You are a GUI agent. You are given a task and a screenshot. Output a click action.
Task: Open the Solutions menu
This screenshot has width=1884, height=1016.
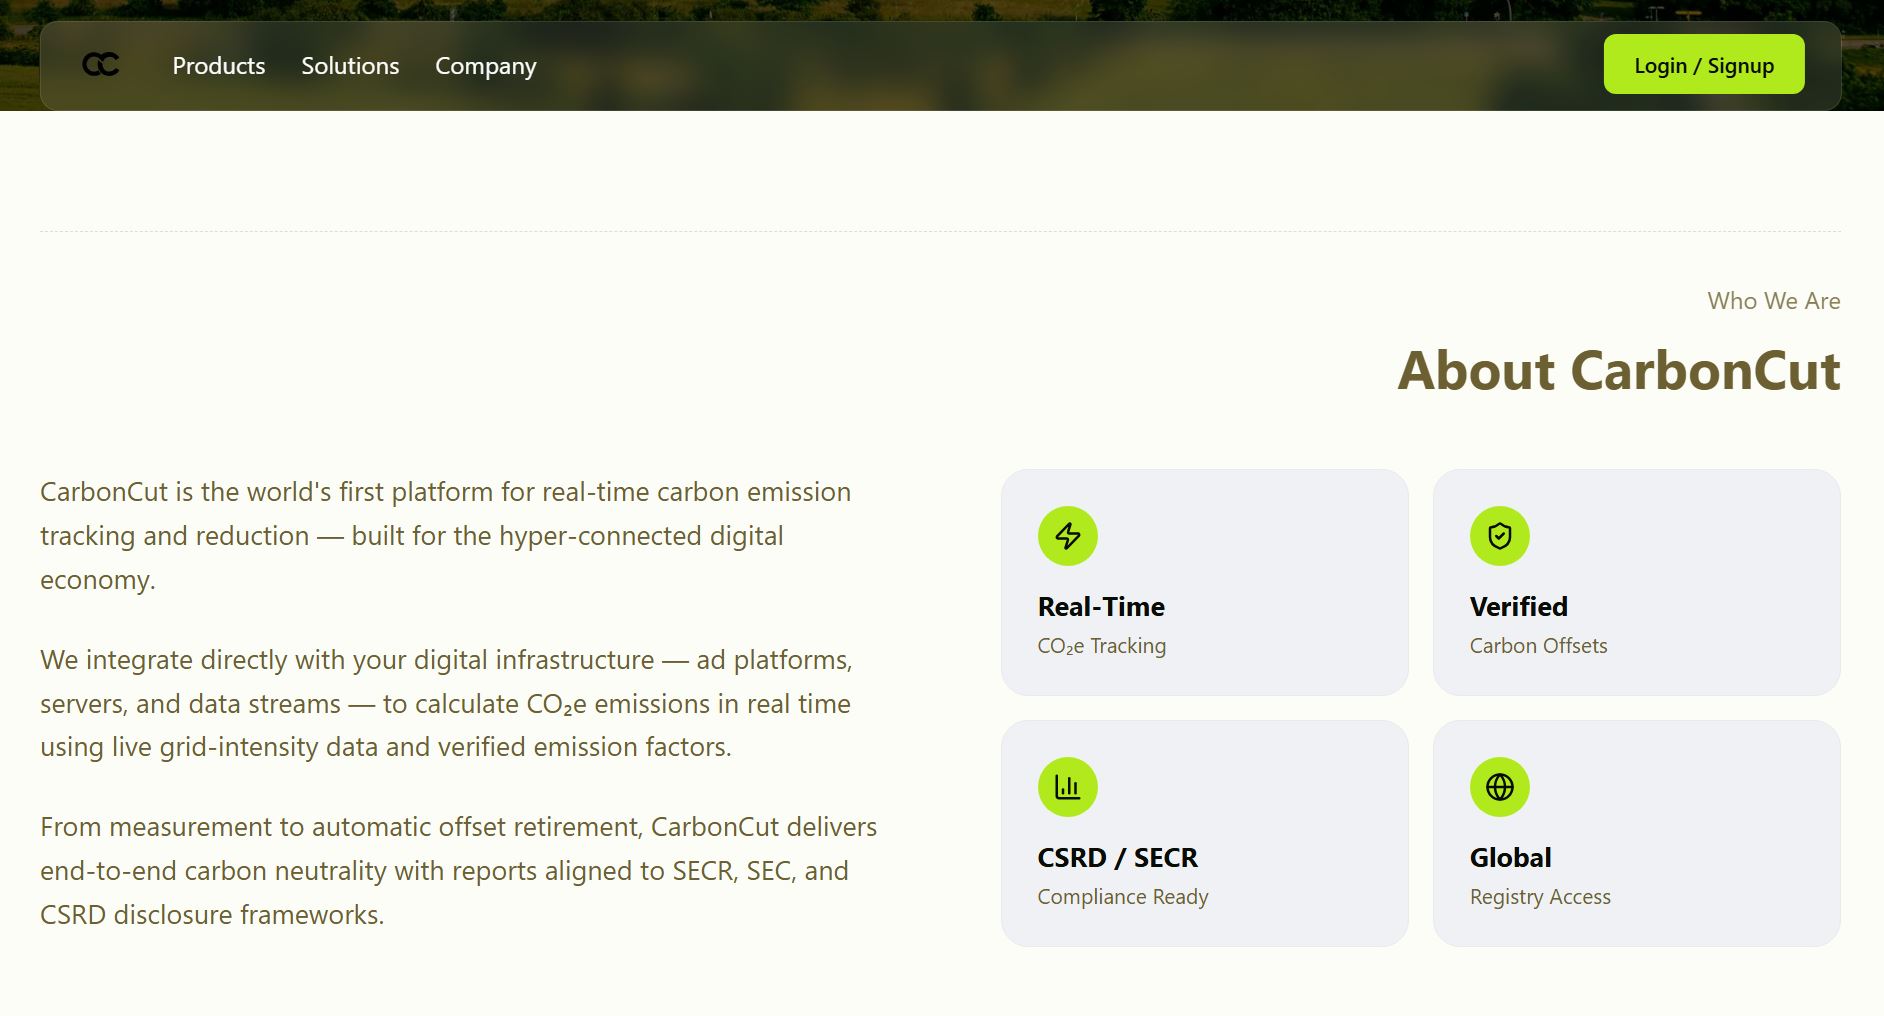(350, 66)
